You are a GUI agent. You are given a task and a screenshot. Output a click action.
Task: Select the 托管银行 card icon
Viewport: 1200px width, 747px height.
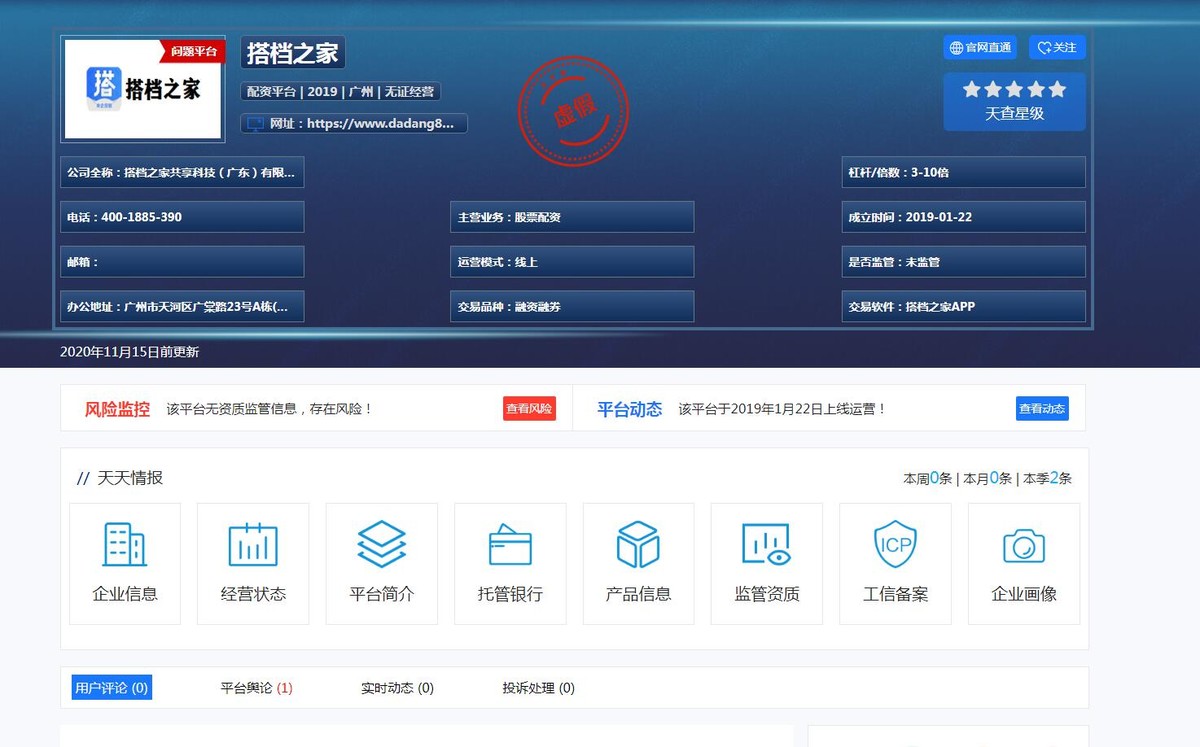(510, 546)
